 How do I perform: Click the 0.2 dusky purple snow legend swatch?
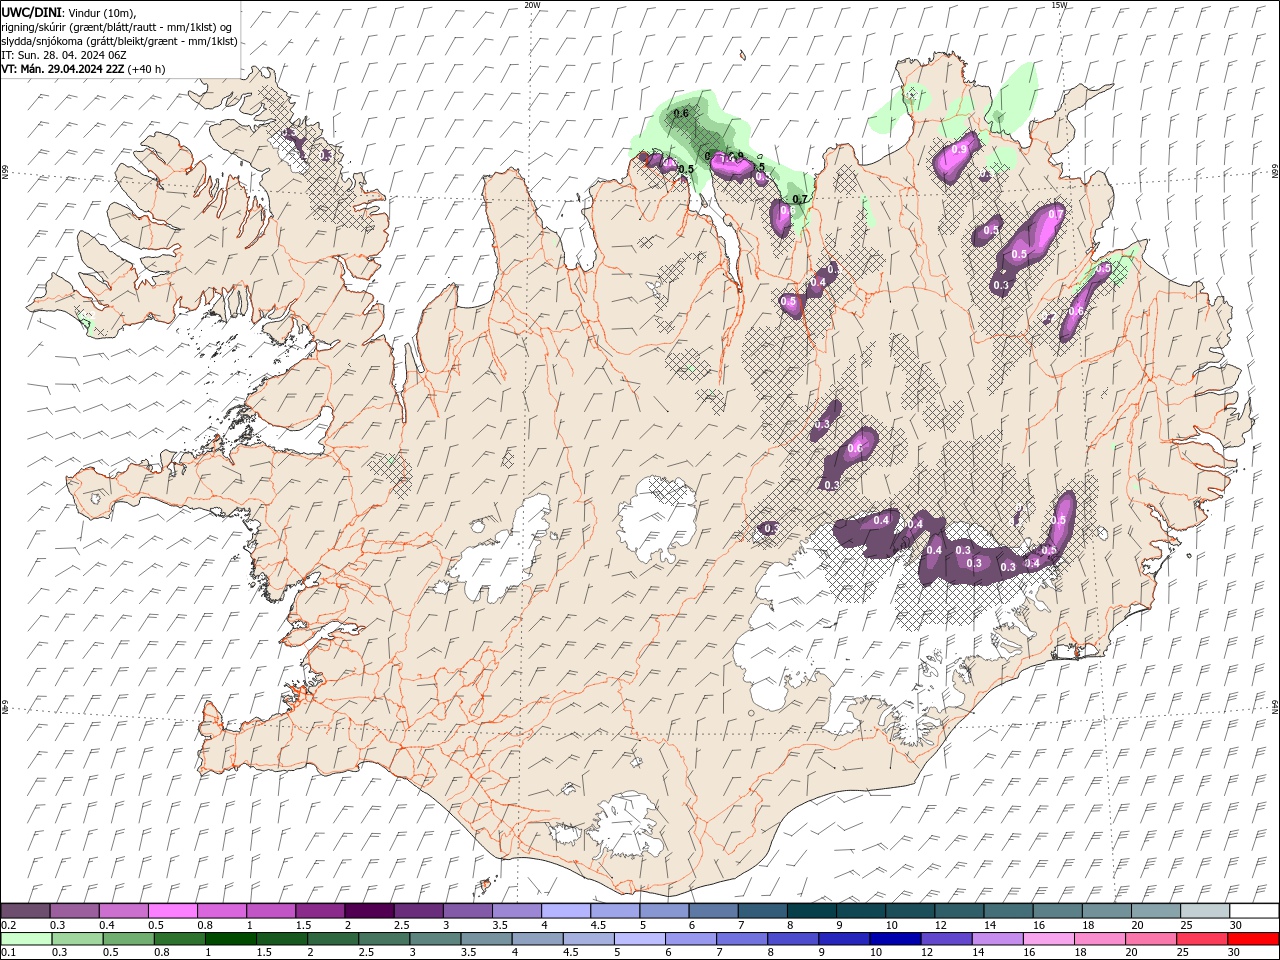pyautogui.click(x=25, y=911)
